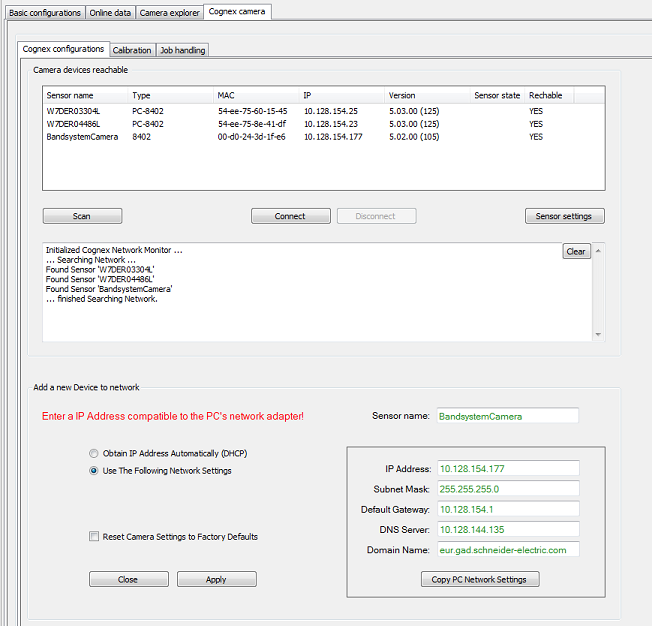652x626 pixels.
Task: Select sensor W7DER03304L in the table
Action: (x=74, y=111)
